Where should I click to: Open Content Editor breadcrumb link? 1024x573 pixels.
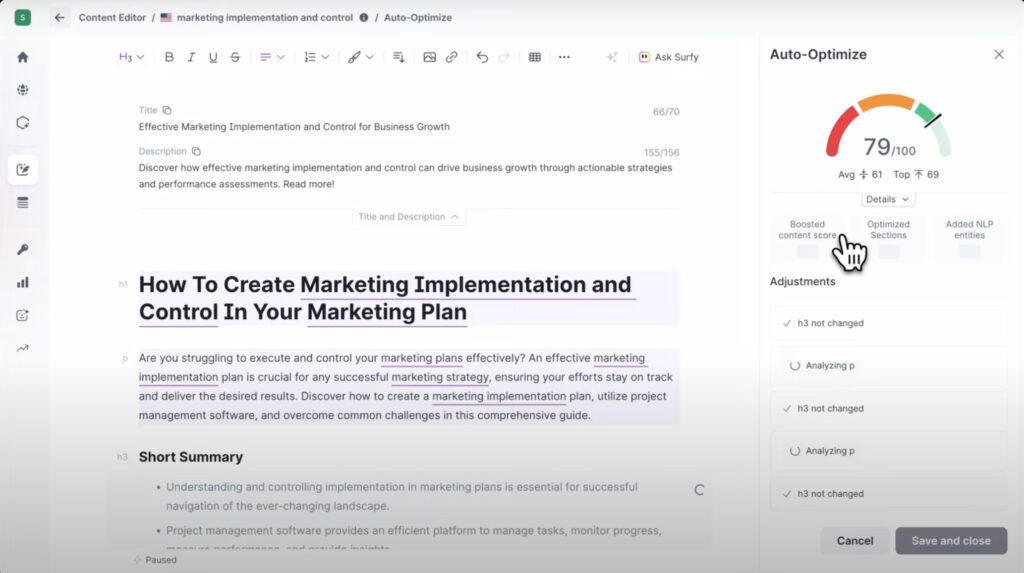pos(112,18)
